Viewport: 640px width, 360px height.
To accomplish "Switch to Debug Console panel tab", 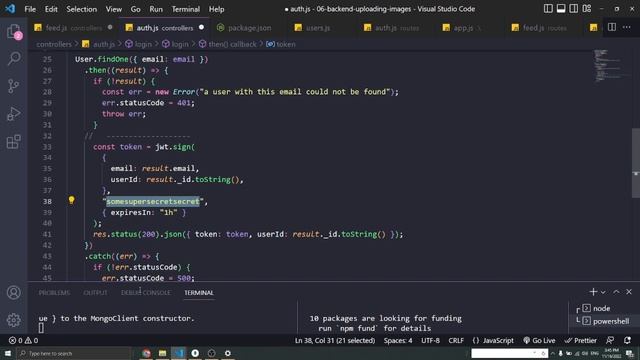I will 146,293.
